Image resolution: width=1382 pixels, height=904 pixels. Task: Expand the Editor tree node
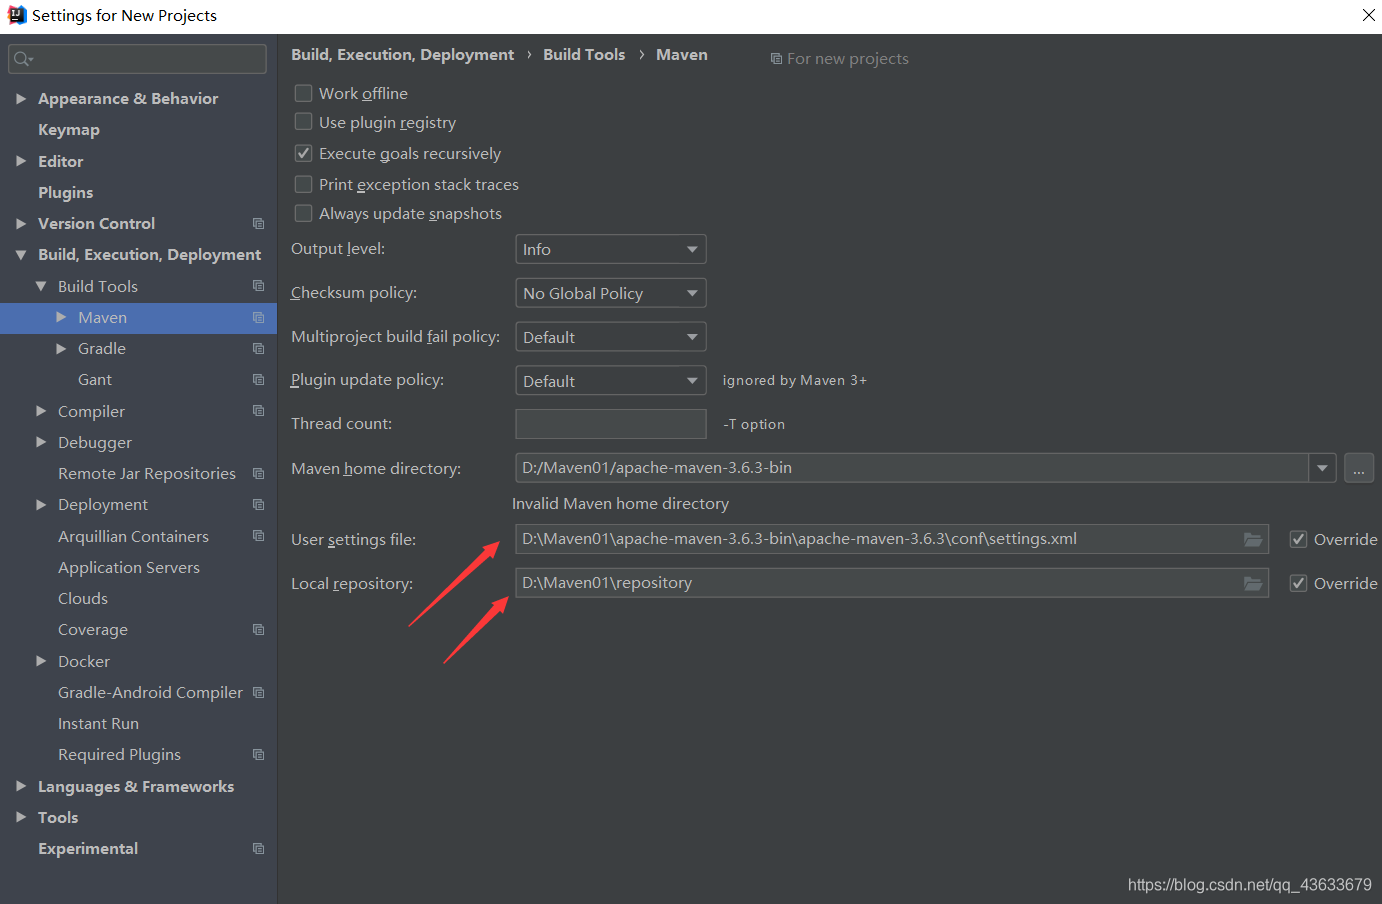pos(21,161)
